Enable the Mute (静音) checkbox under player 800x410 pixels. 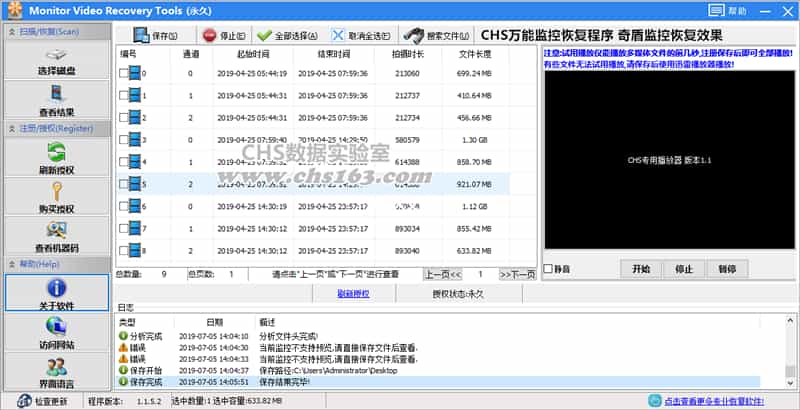click(x=548, y=268)
